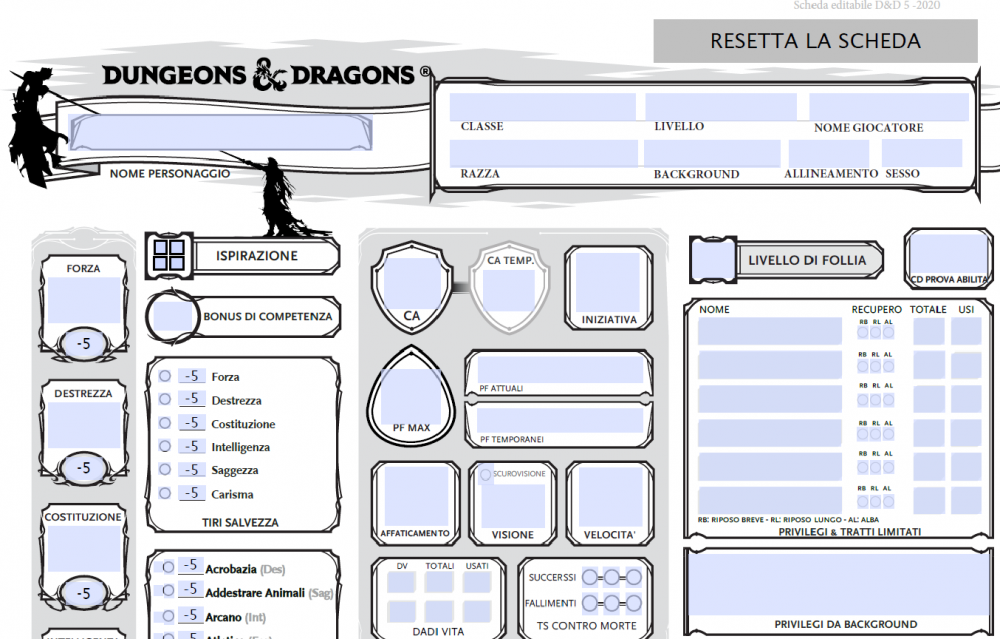This screenshot has height=639, width=1000.
Task: Click the Iniziativa field
Action: (608, 282)
